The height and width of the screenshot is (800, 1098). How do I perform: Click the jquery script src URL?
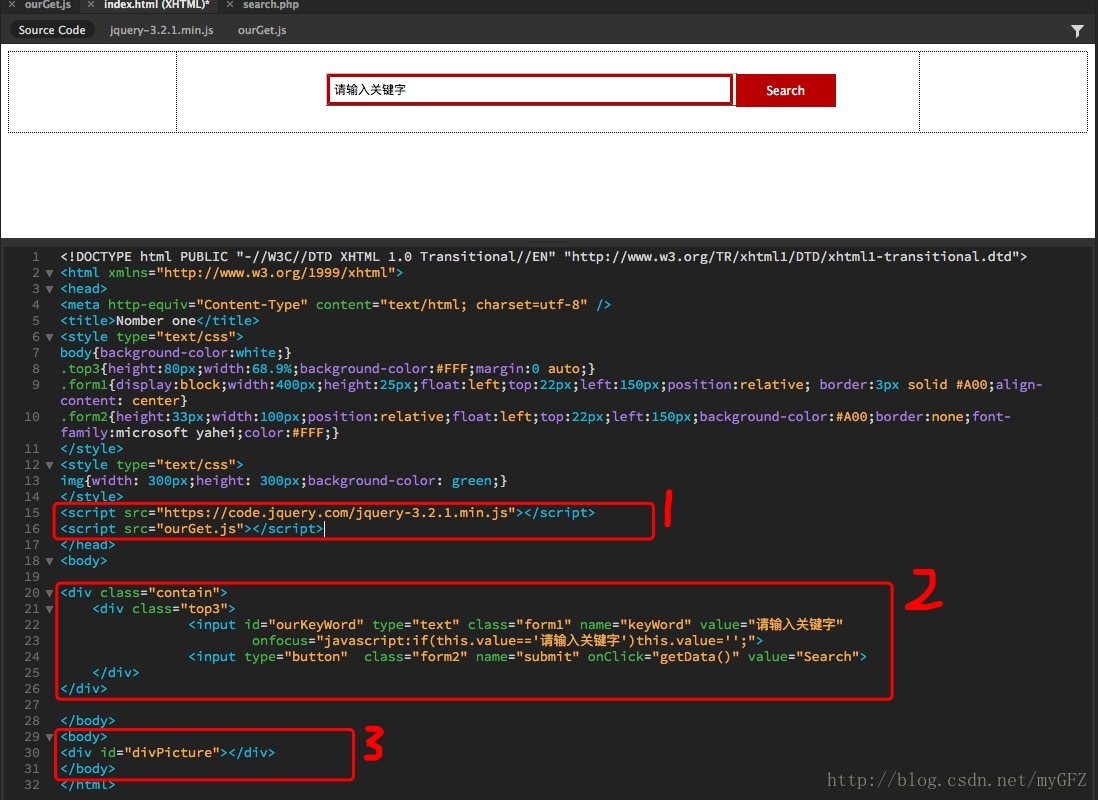point(335,513)
